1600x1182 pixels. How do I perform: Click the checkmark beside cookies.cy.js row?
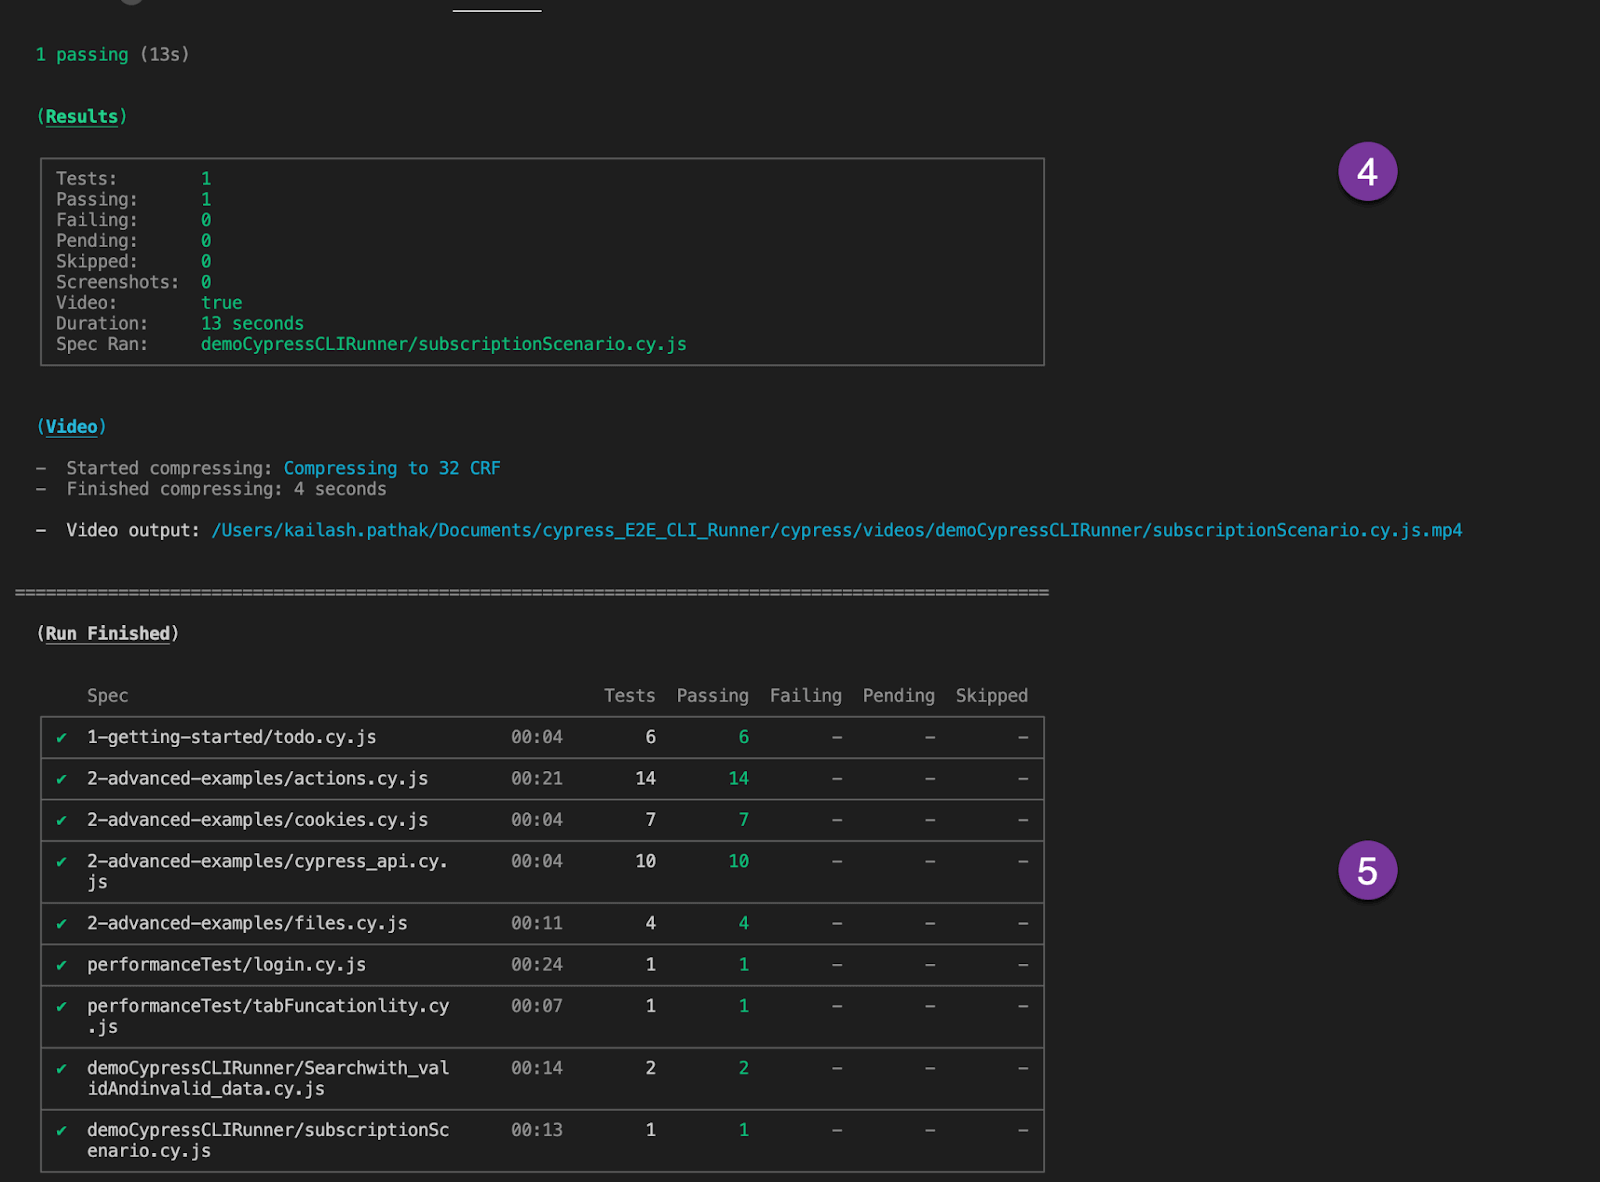[x=62, y=820]
